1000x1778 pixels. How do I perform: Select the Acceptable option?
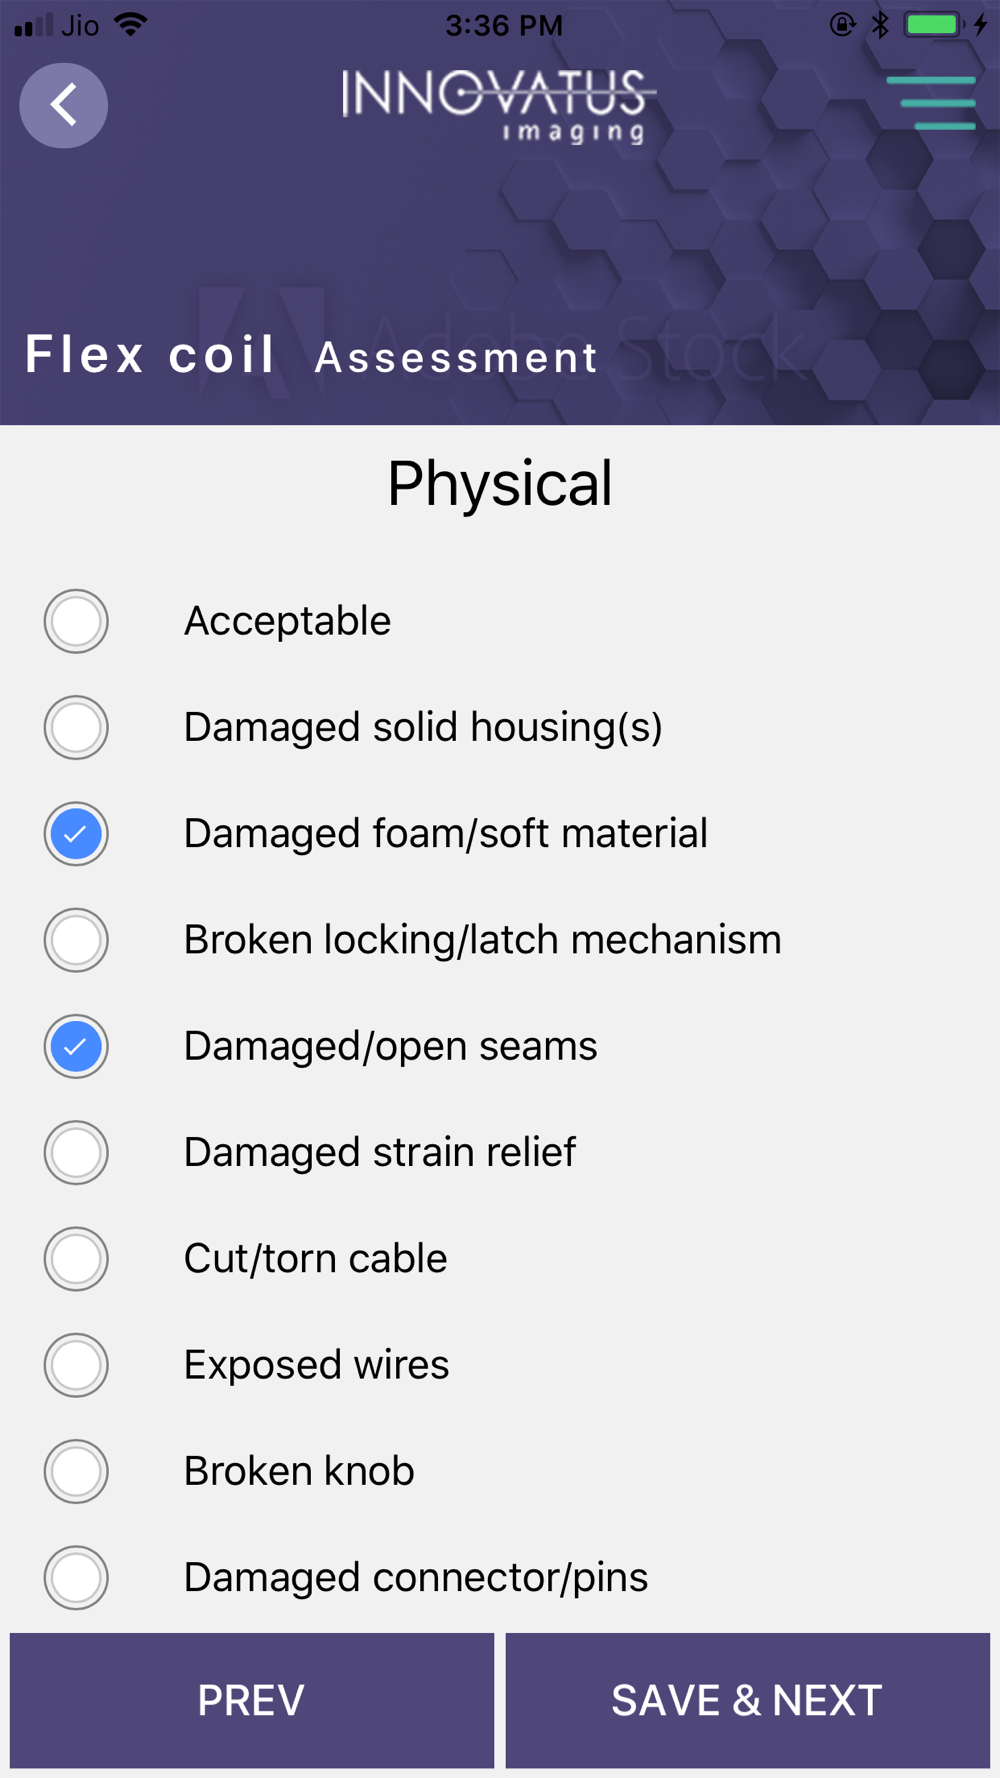pos(76,621)
